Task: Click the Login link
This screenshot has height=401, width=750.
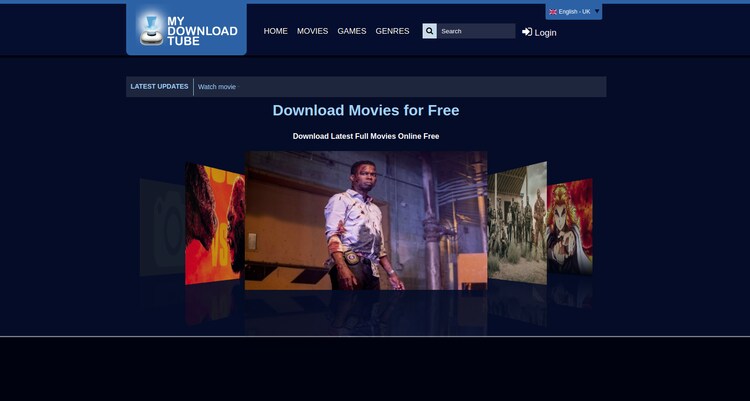Action: click(539, 33)
